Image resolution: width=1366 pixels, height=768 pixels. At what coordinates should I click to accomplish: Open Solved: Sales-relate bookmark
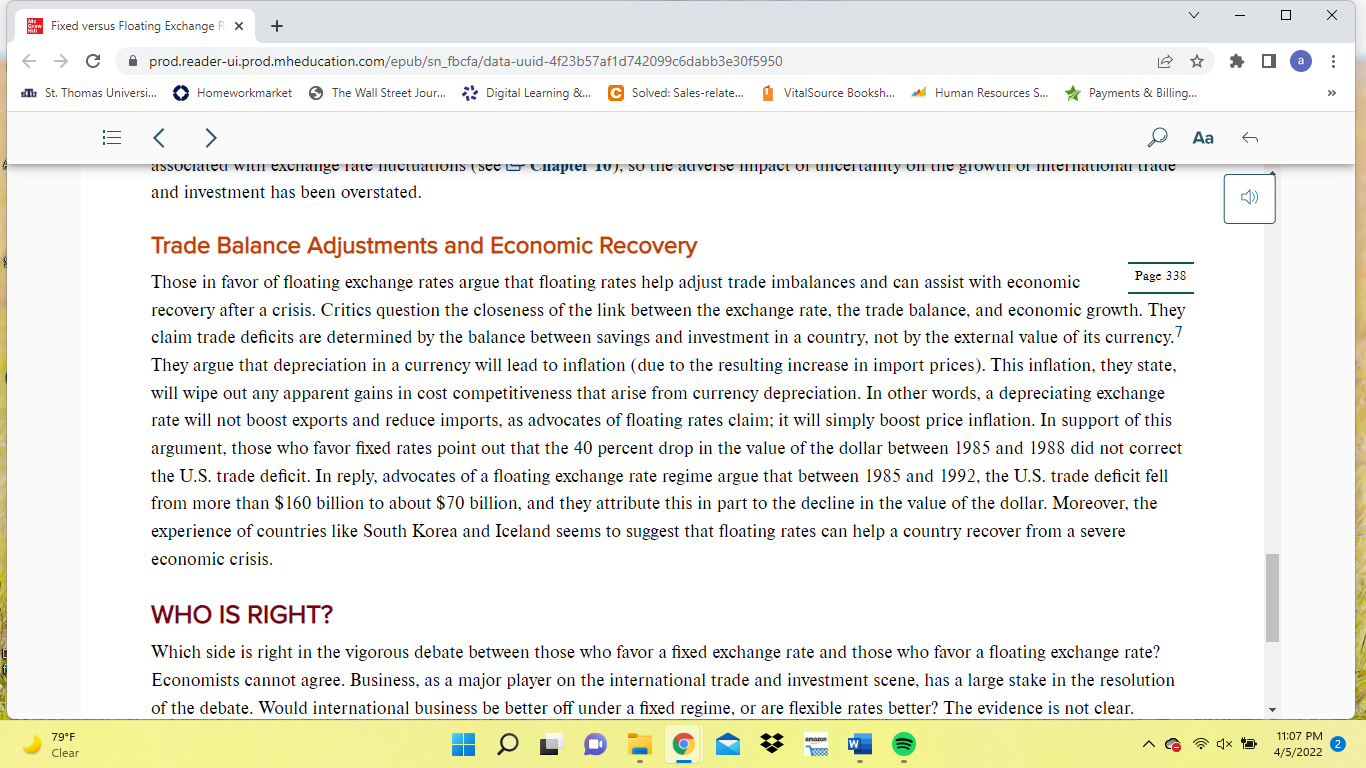(x=676, y=93)
